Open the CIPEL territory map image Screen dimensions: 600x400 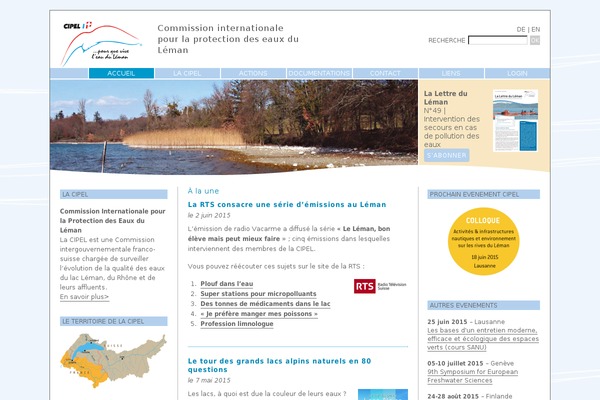(x=113, y=360)
